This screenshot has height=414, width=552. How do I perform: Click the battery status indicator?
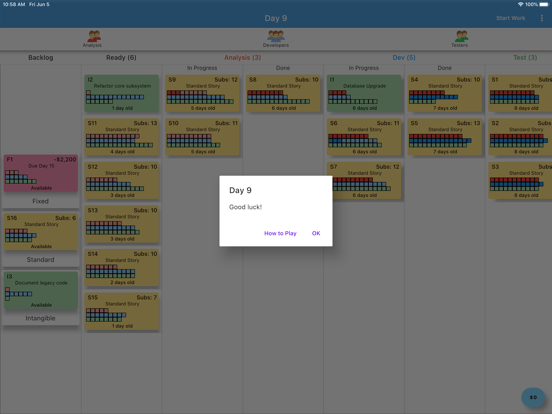[x=544, y=4]
